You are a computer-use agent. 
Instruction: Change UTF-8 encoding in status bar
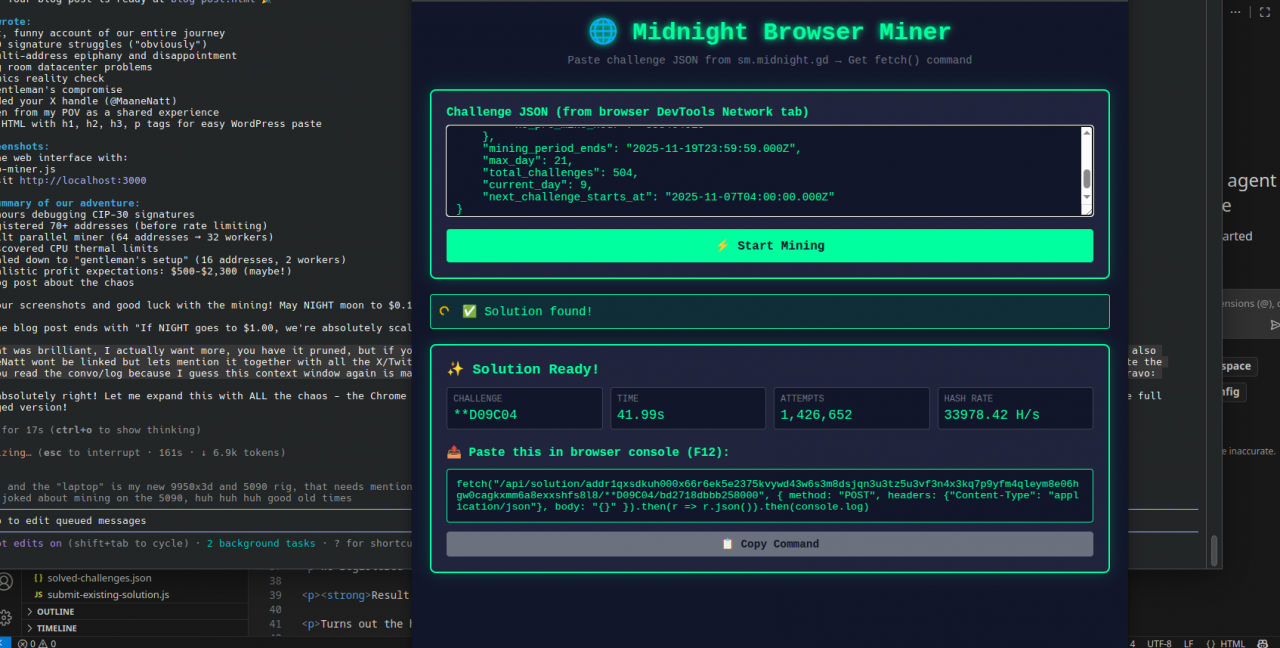[1159, 643]
